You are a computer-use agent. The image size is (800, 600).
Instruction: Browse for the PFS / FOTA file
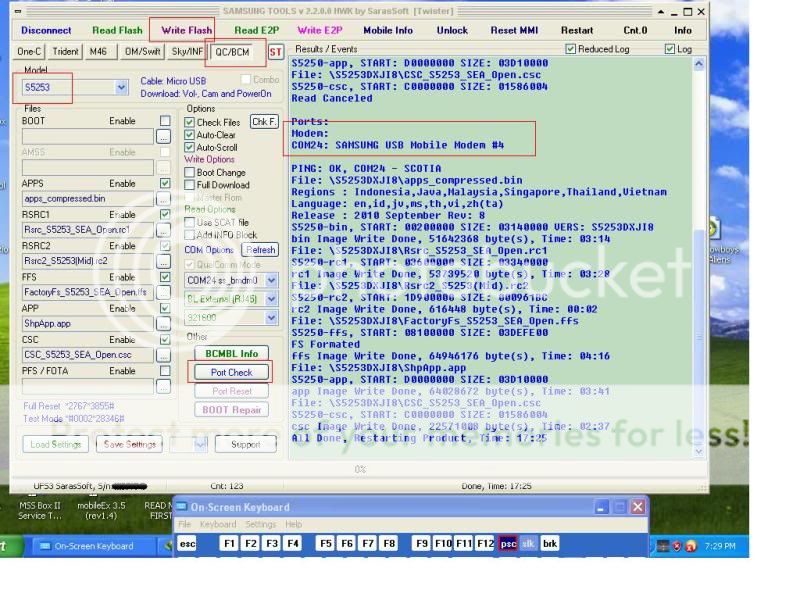click(x=163, y=387)
